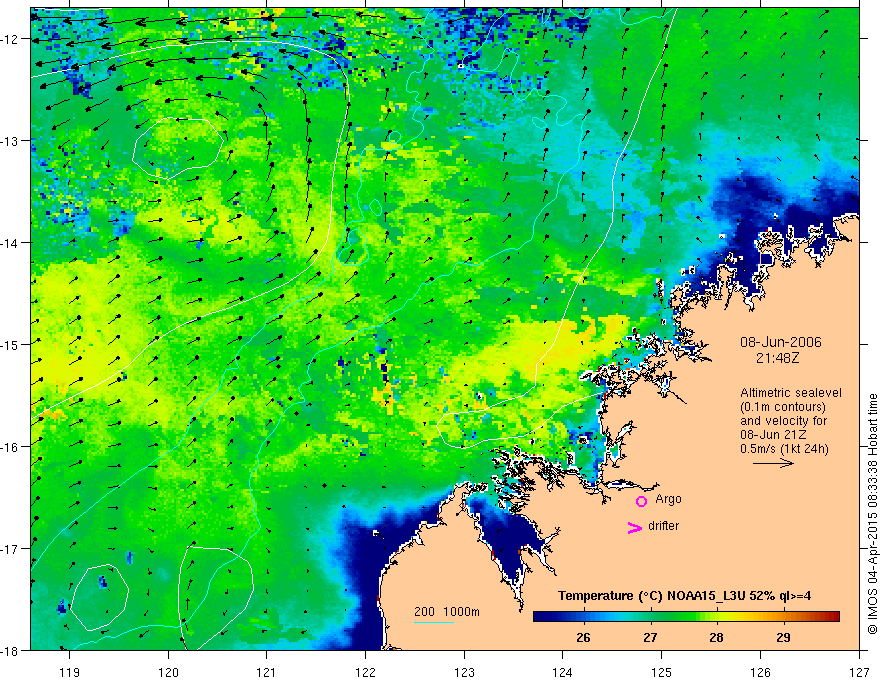Viewport: 880px width, 680px height.
Task: Click the magenta drifter arrow marker in legend
Action: [x=634, y=527]
